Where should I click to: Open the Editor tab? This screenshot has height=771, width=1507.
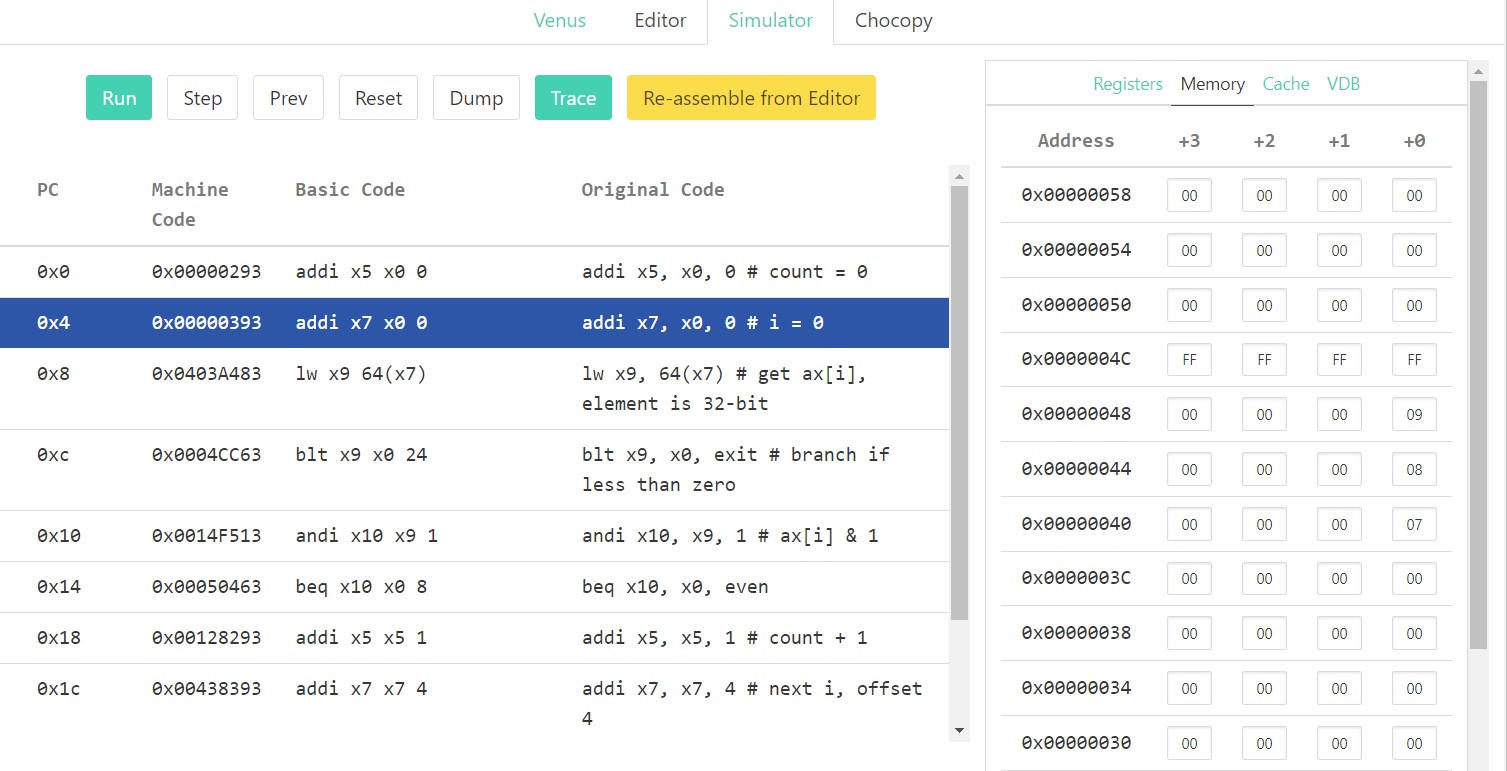click(660, 21)
